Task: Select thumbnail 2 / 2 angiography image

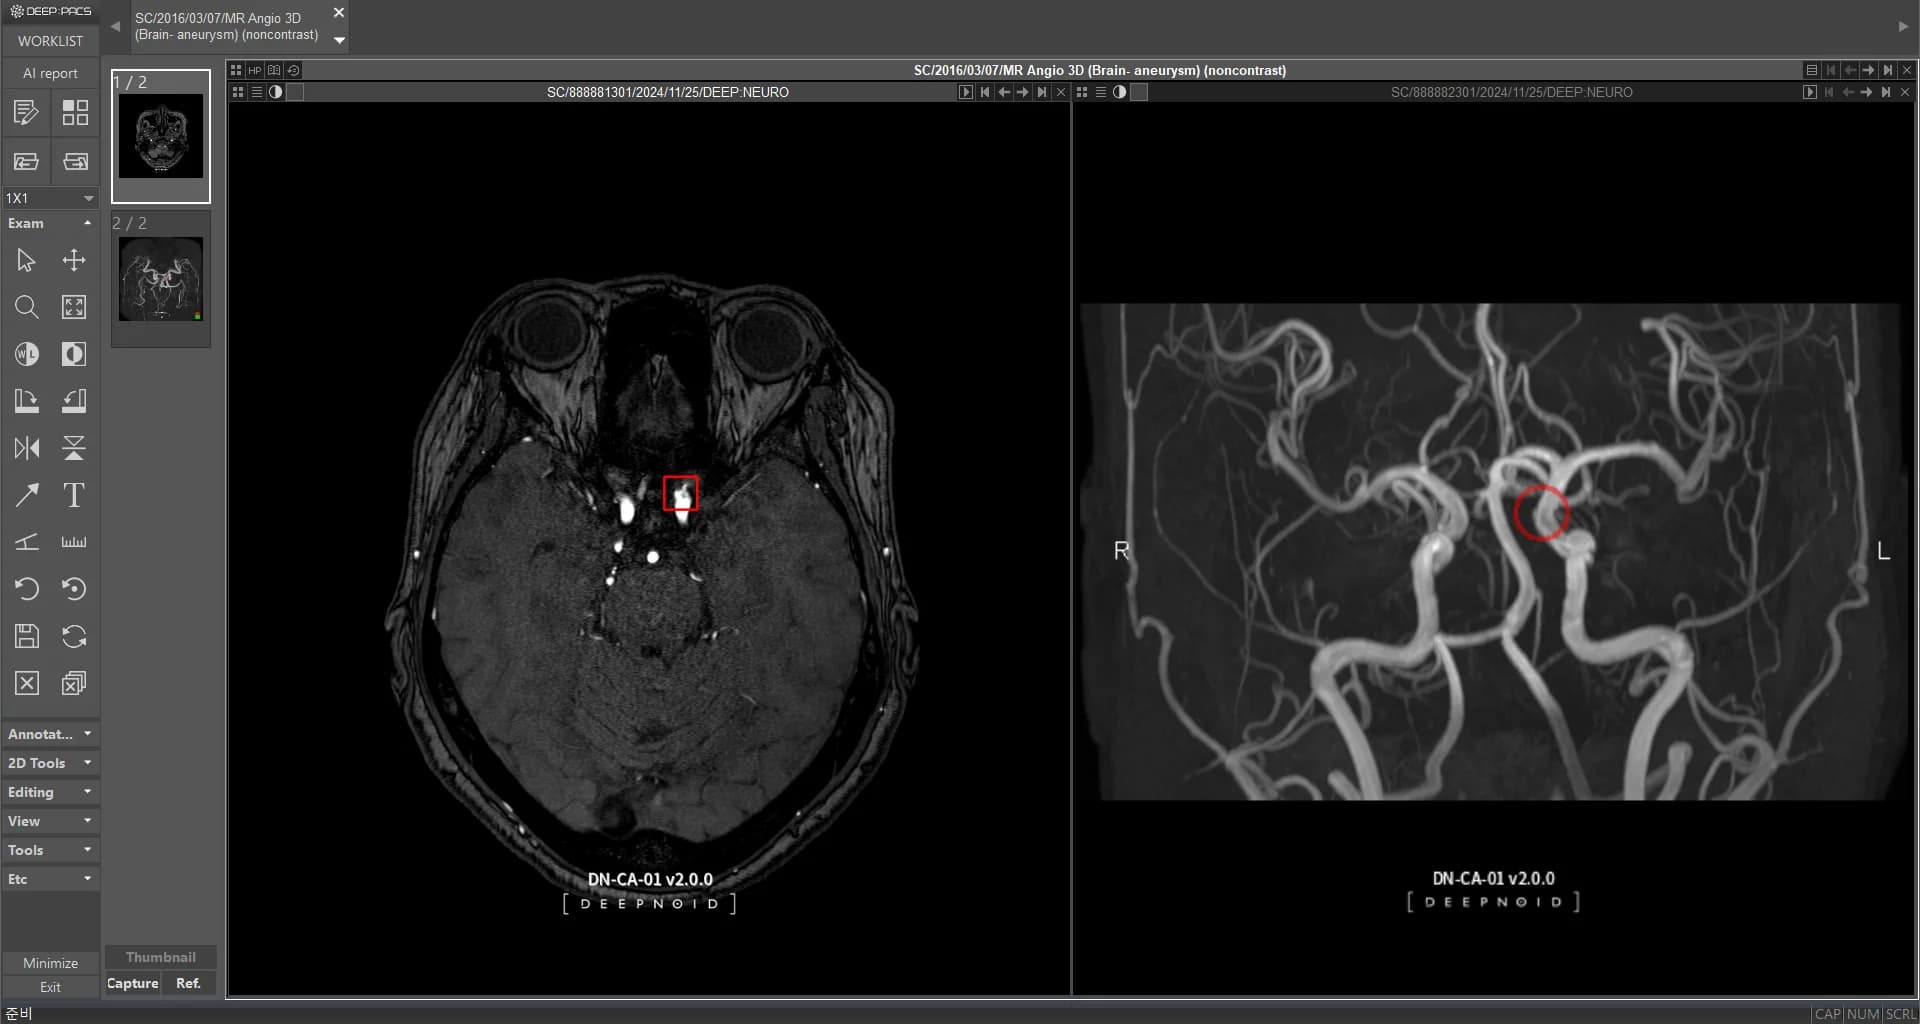Action: 161,279
